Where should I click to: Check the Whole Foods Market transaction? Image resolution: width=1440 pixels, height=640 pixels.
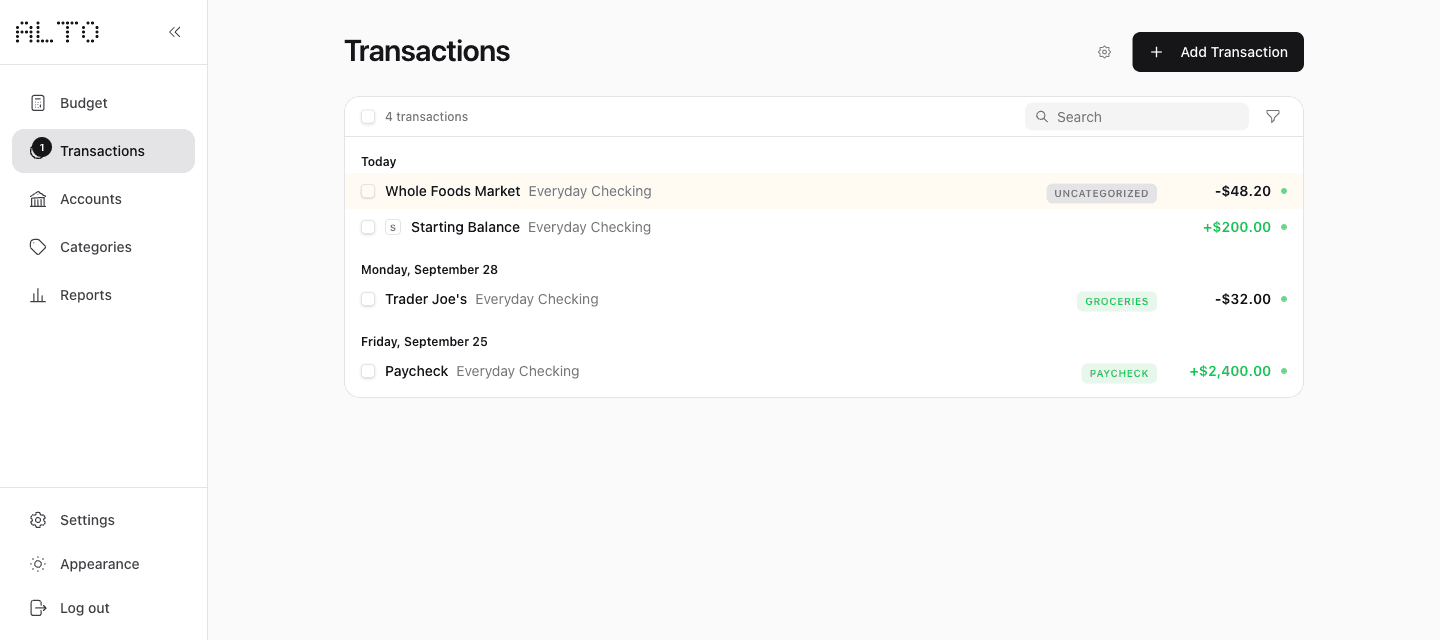click(368, 191)
